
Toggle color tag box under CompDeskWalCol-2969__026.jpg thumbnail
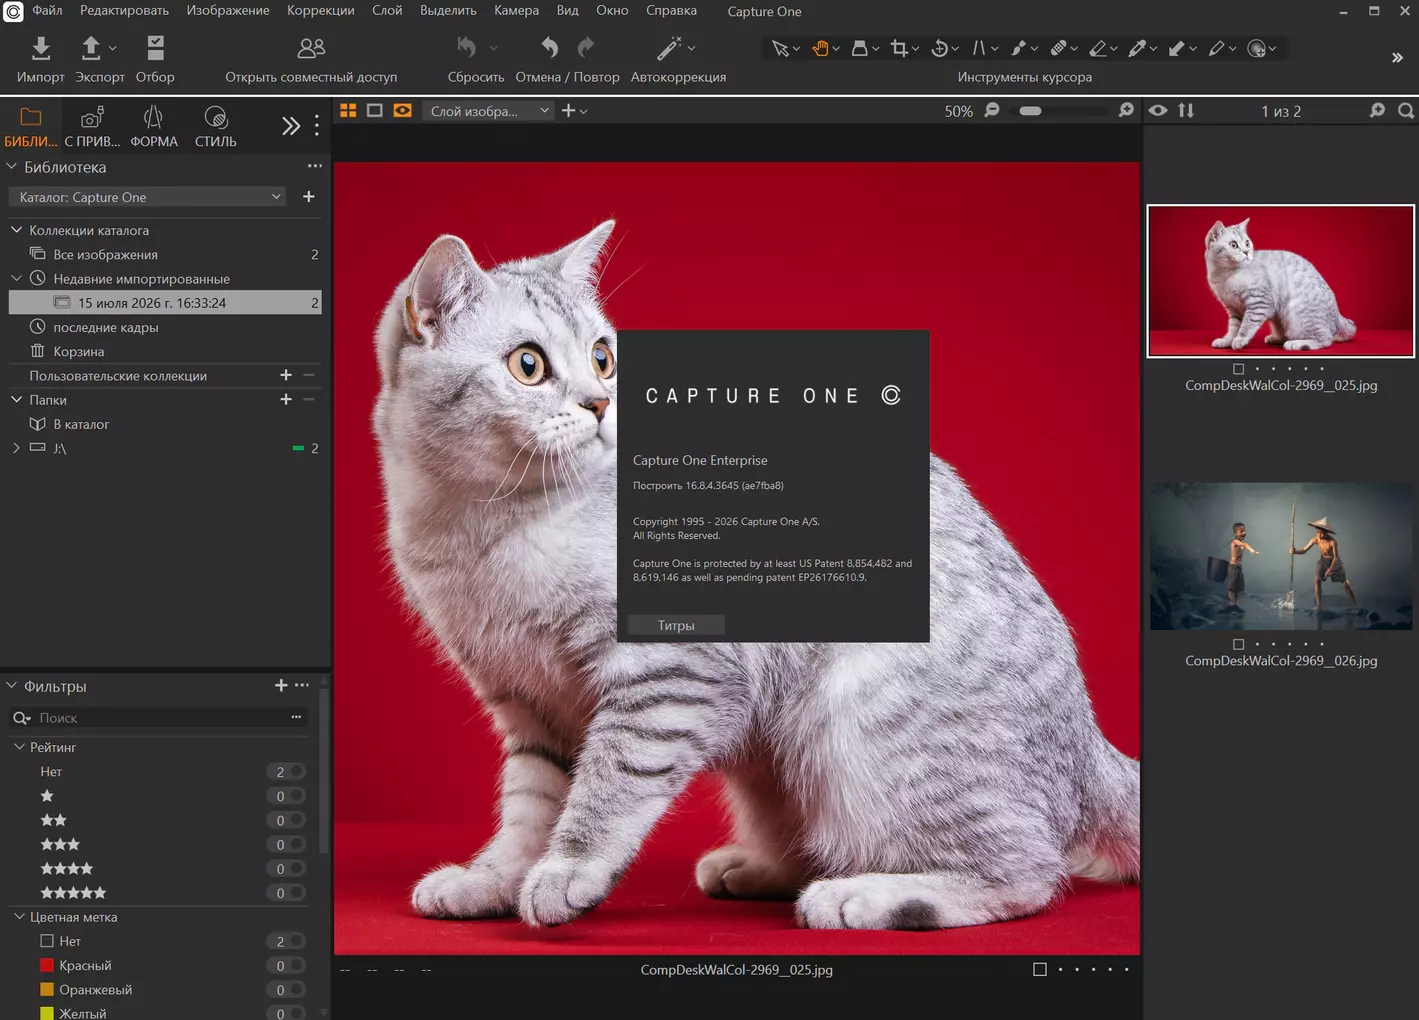point(1238,645)
